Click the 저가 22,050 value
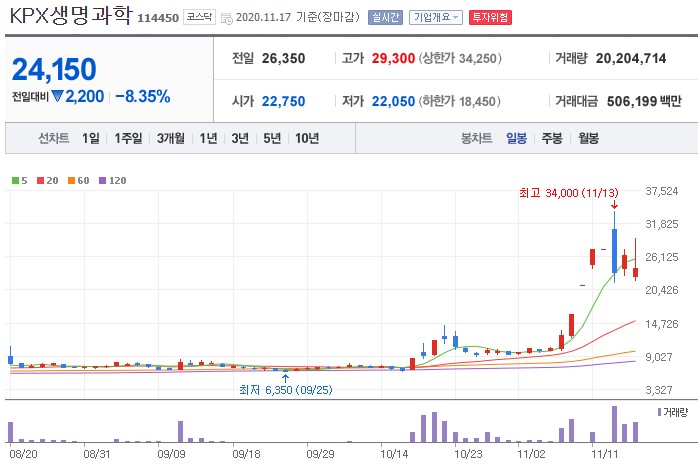The width and height of the screenshot is (698, 468). (x=393, y=102)
